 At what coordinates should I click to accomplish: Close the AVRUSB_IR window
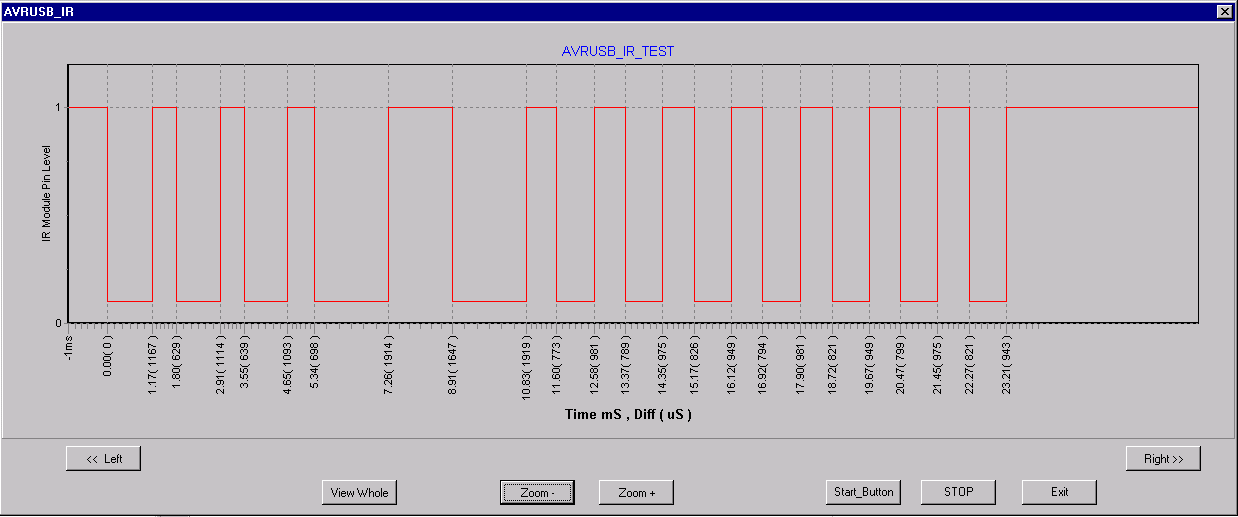click(1224, 11)
